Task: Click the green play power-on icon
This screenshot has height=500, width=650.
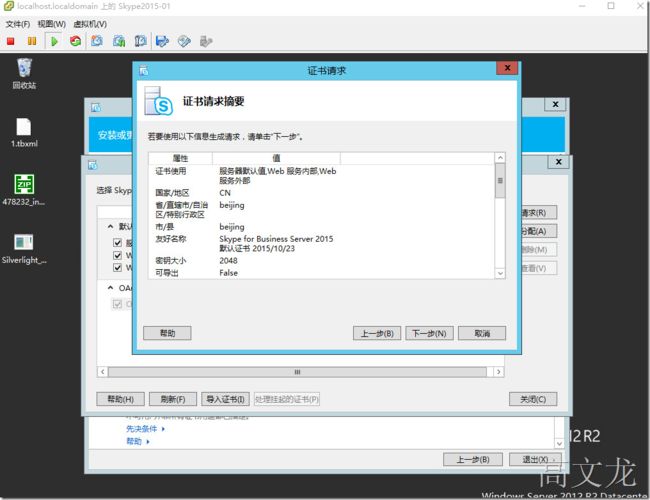Action: pos(54,41)
